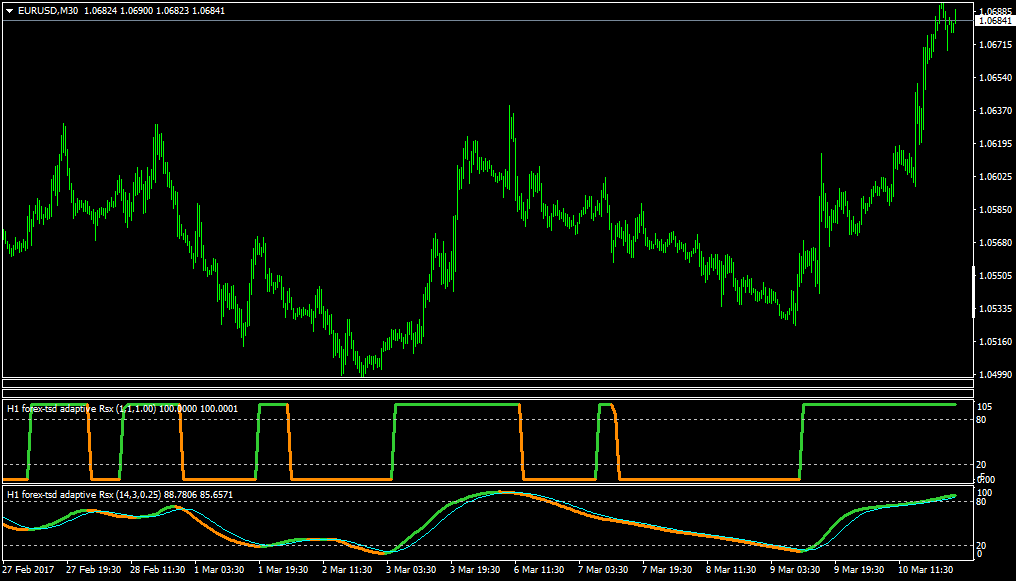Image resolution: width=1016 pixels, height=581 pixels.
Task: Click the 105 scale value in first Rsx window
Action: pyautogui.click(x=984, y=407)
